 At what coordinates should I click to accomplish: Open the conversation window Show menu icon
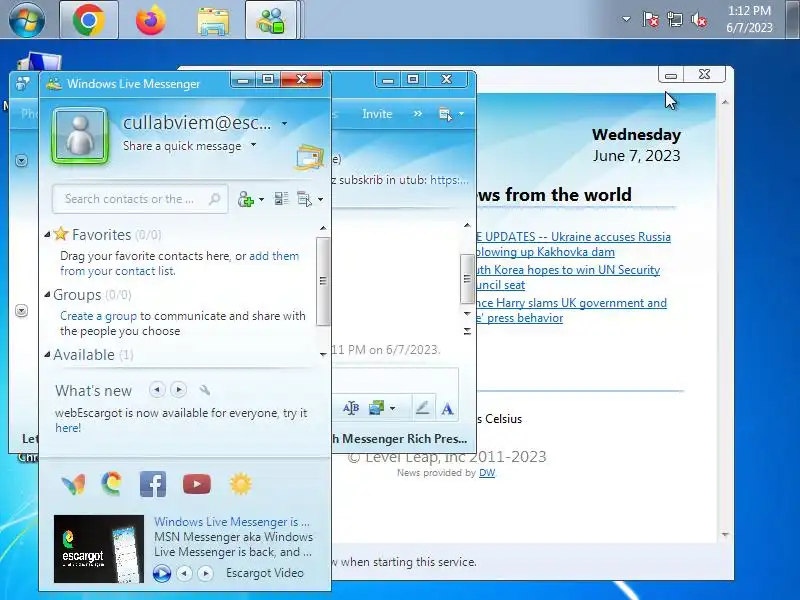[x=445, y=114]
